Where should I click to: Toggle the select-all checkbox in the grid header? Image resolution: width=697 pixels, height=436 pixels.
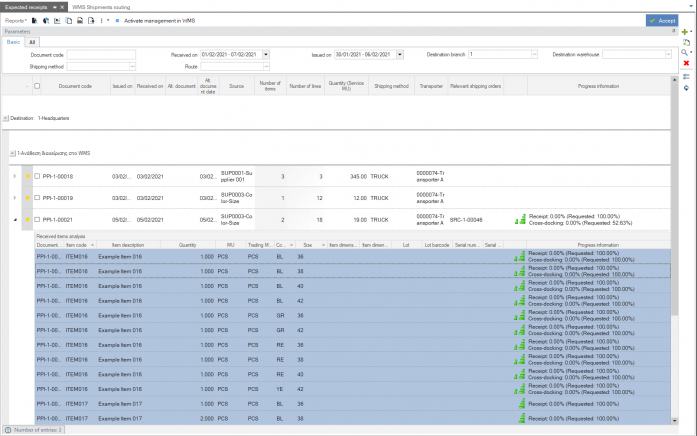click(37, 86)
